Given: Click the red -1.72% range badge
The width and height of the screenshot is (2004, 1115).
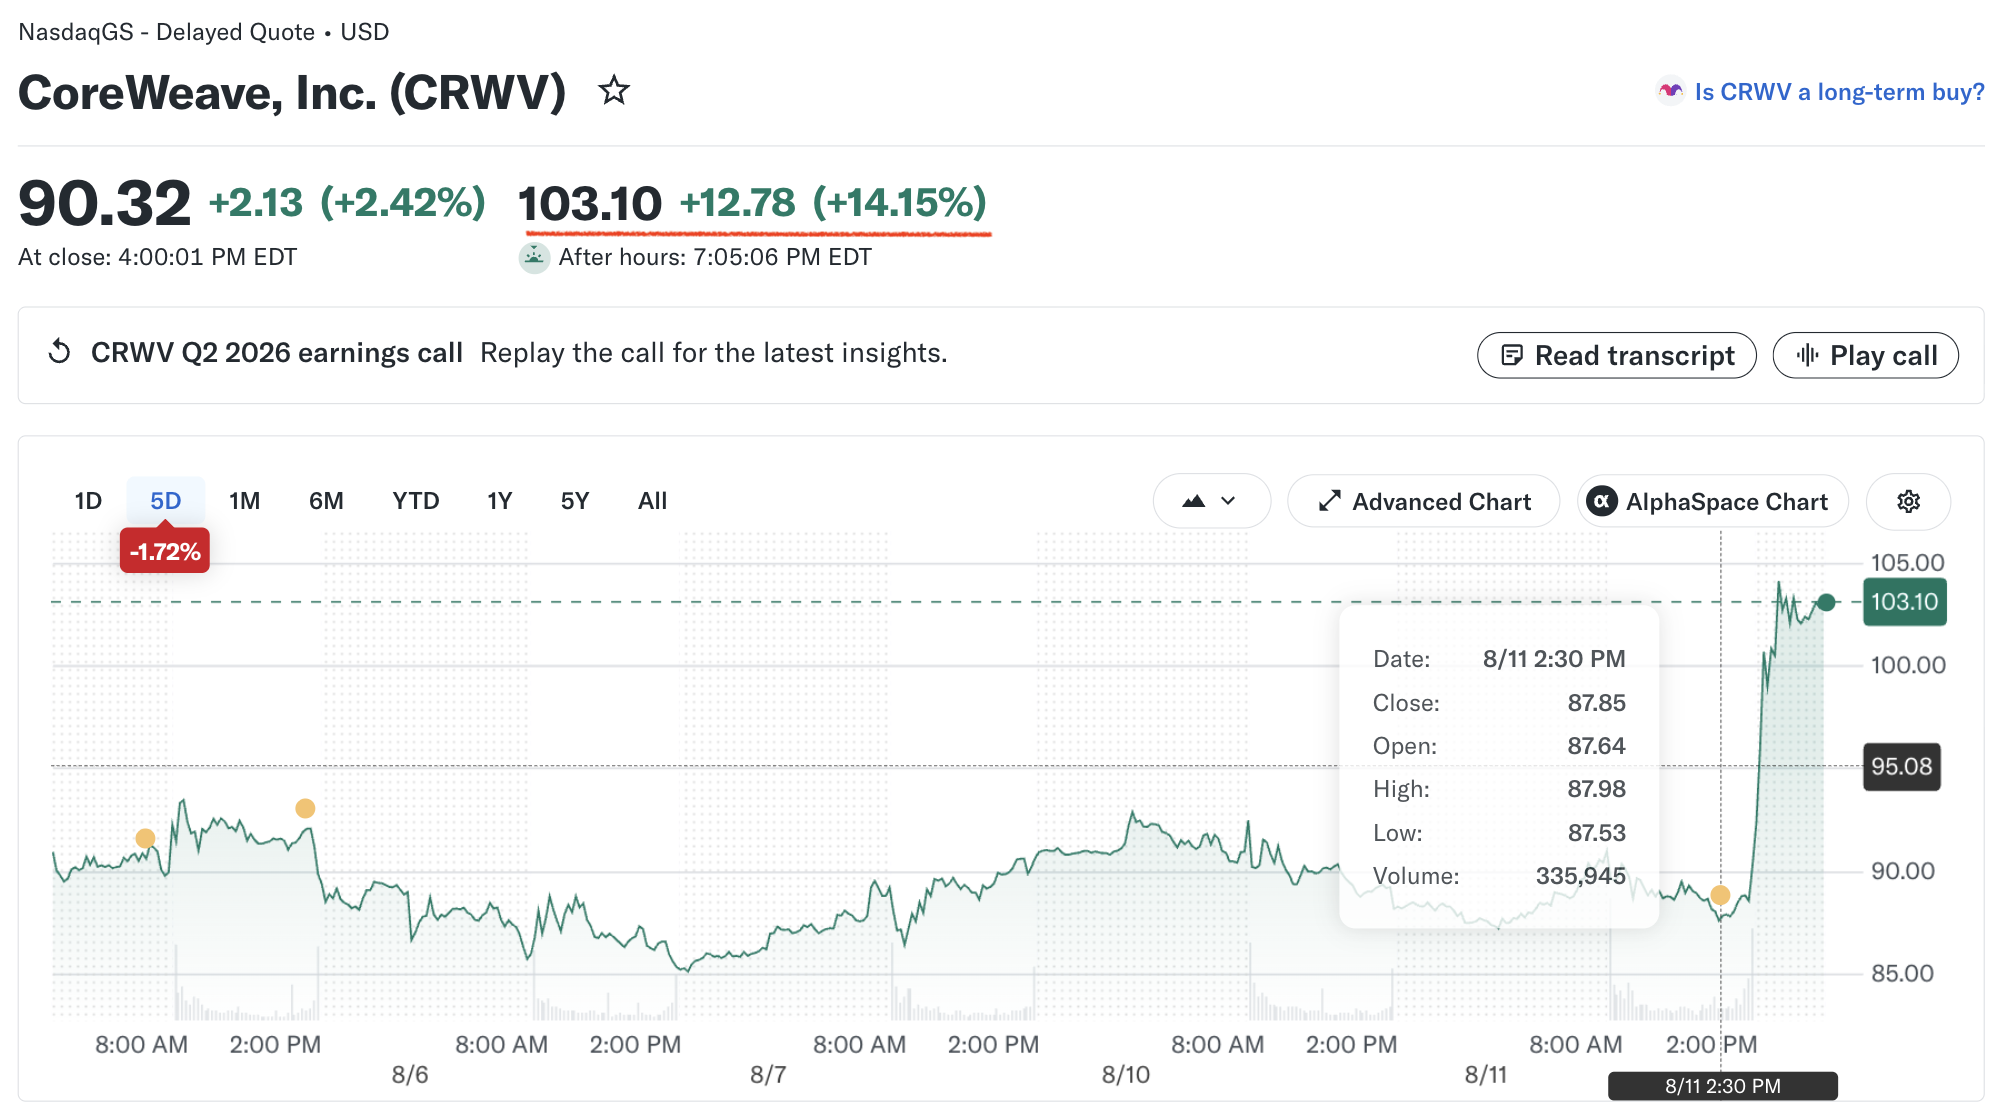Looking at the screenshot, I should click(x=165, y=551).
